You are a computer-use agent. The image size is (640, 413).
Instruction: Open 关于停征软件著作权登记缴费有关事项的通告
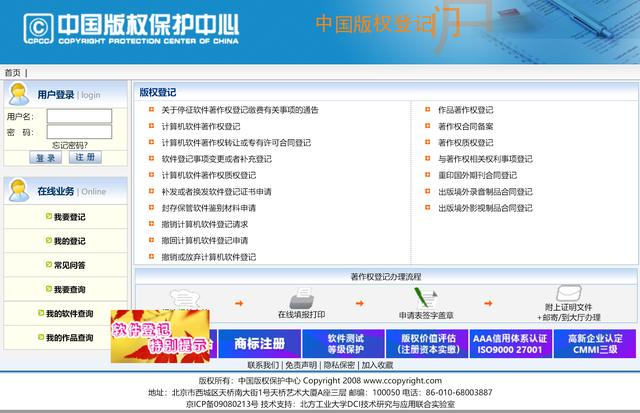pos(240,110)
